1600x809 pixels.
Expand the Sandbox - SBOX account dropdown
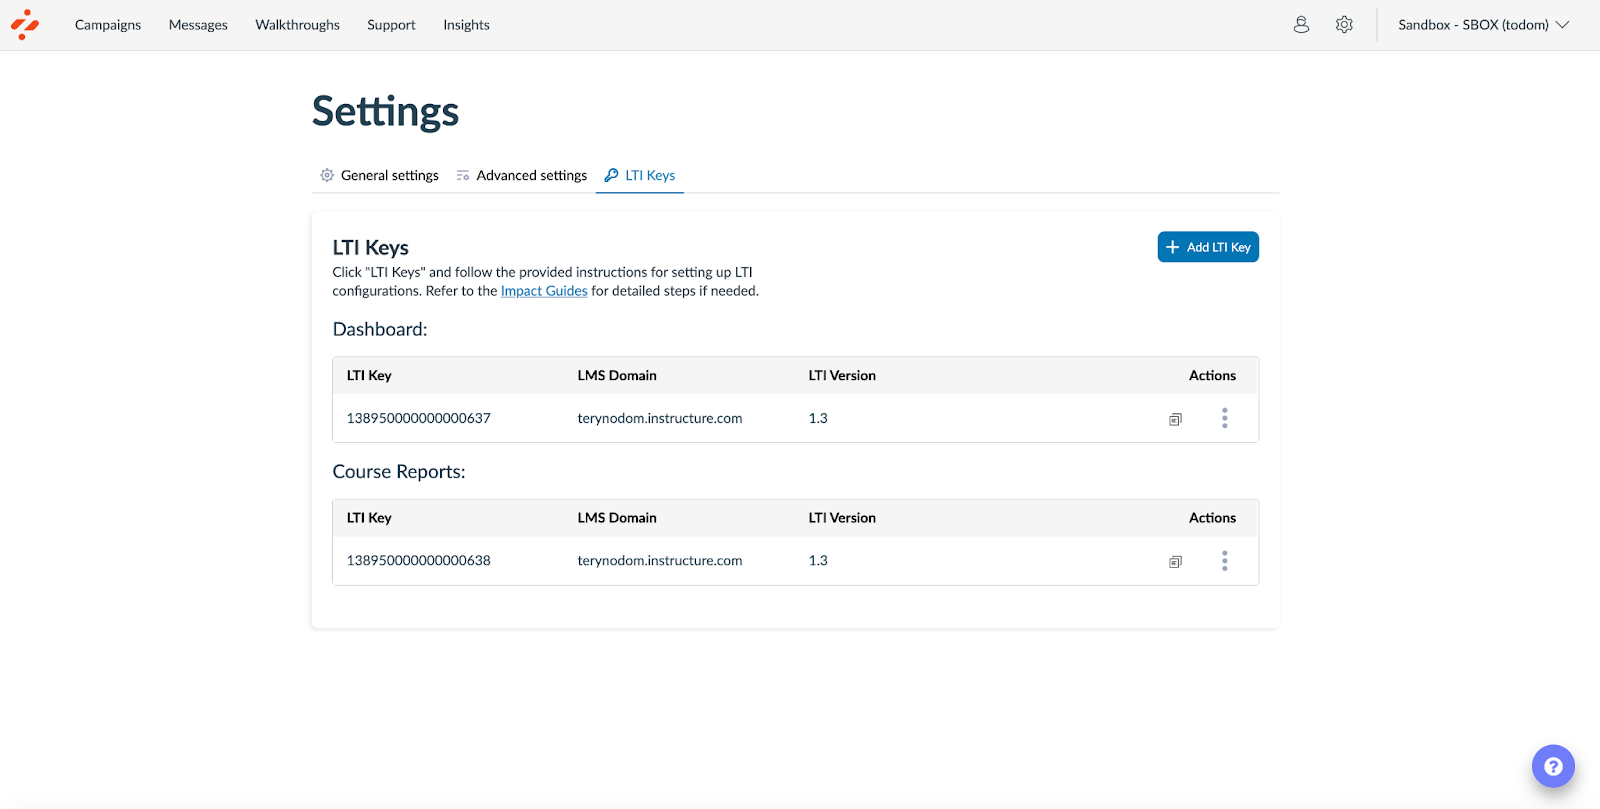pos(1483,25)
